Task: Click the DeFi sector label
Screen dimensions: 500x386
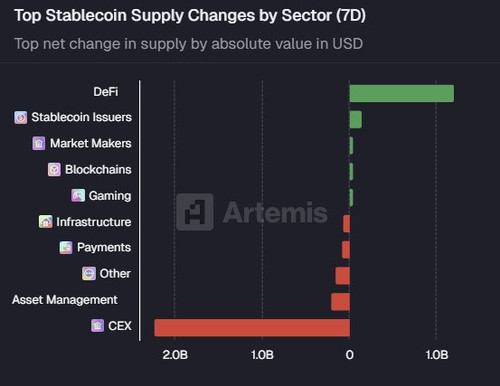Action: tap(106, 92)
